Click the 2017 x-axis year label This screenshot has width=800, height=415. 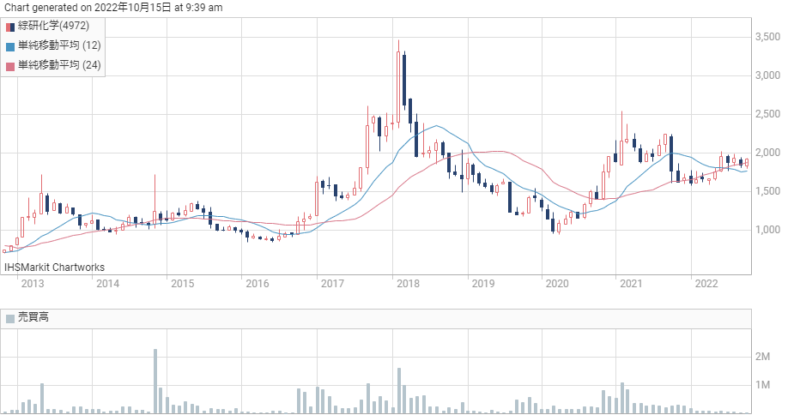click(332, 283)
